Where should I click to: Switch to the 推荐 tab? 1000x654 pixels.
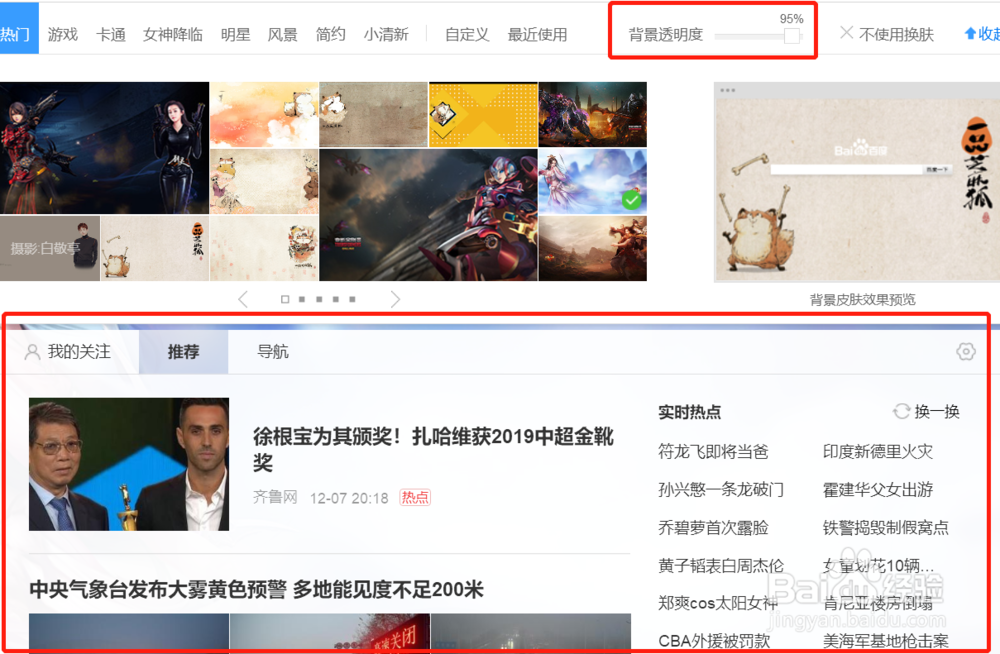pos(184,352)
